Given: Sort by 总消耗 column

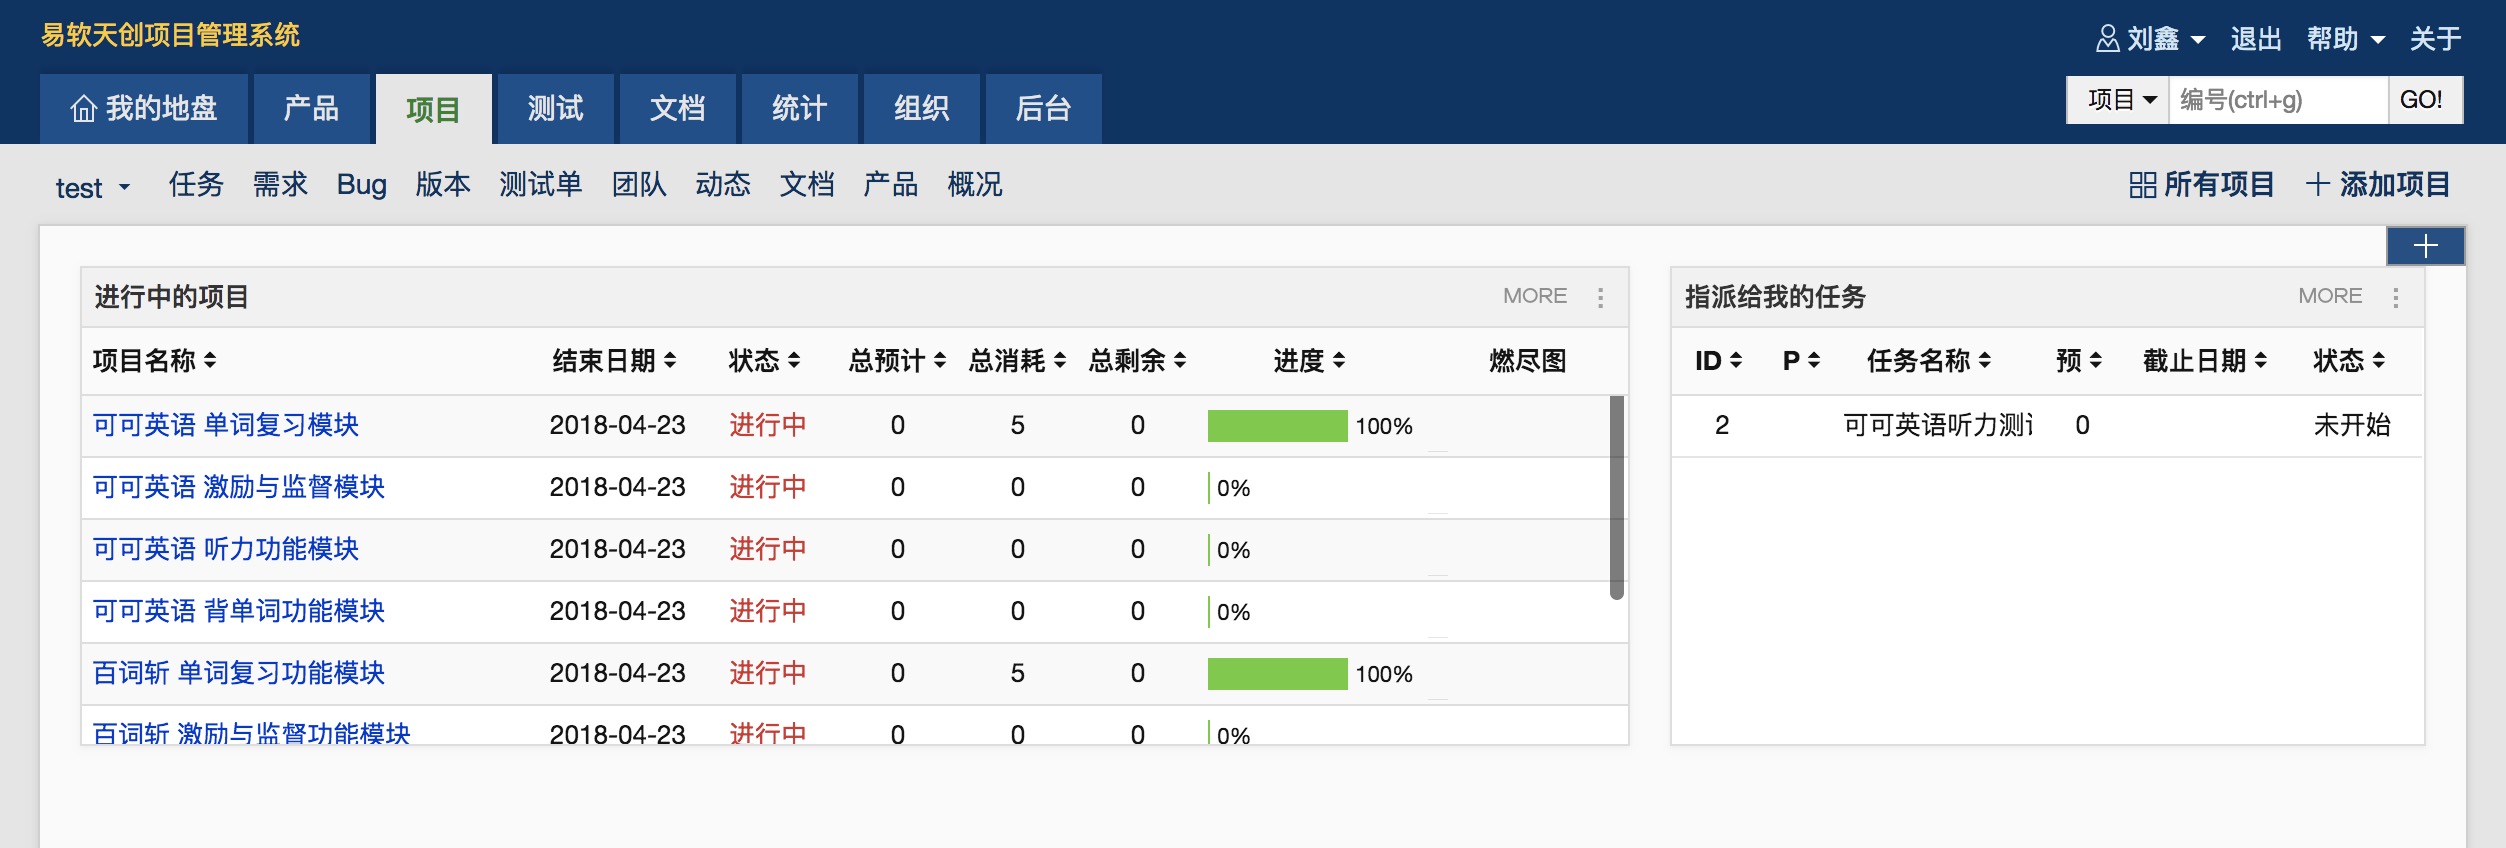Looking at the screenshot, I should pyautogui.click(x=1017, y=361).
